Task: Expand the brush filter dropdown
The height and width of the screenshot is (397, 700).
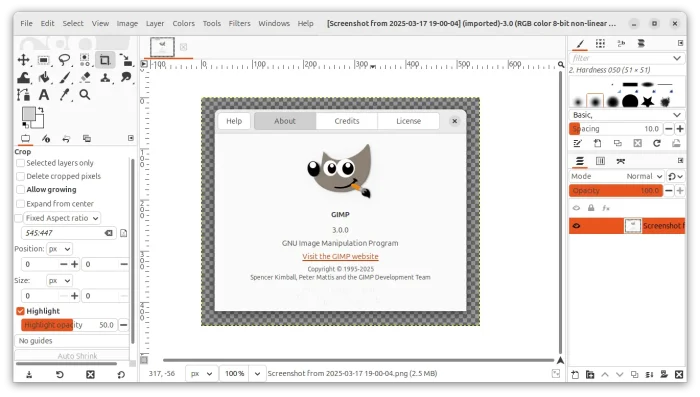Action: [x=677, y=59]
